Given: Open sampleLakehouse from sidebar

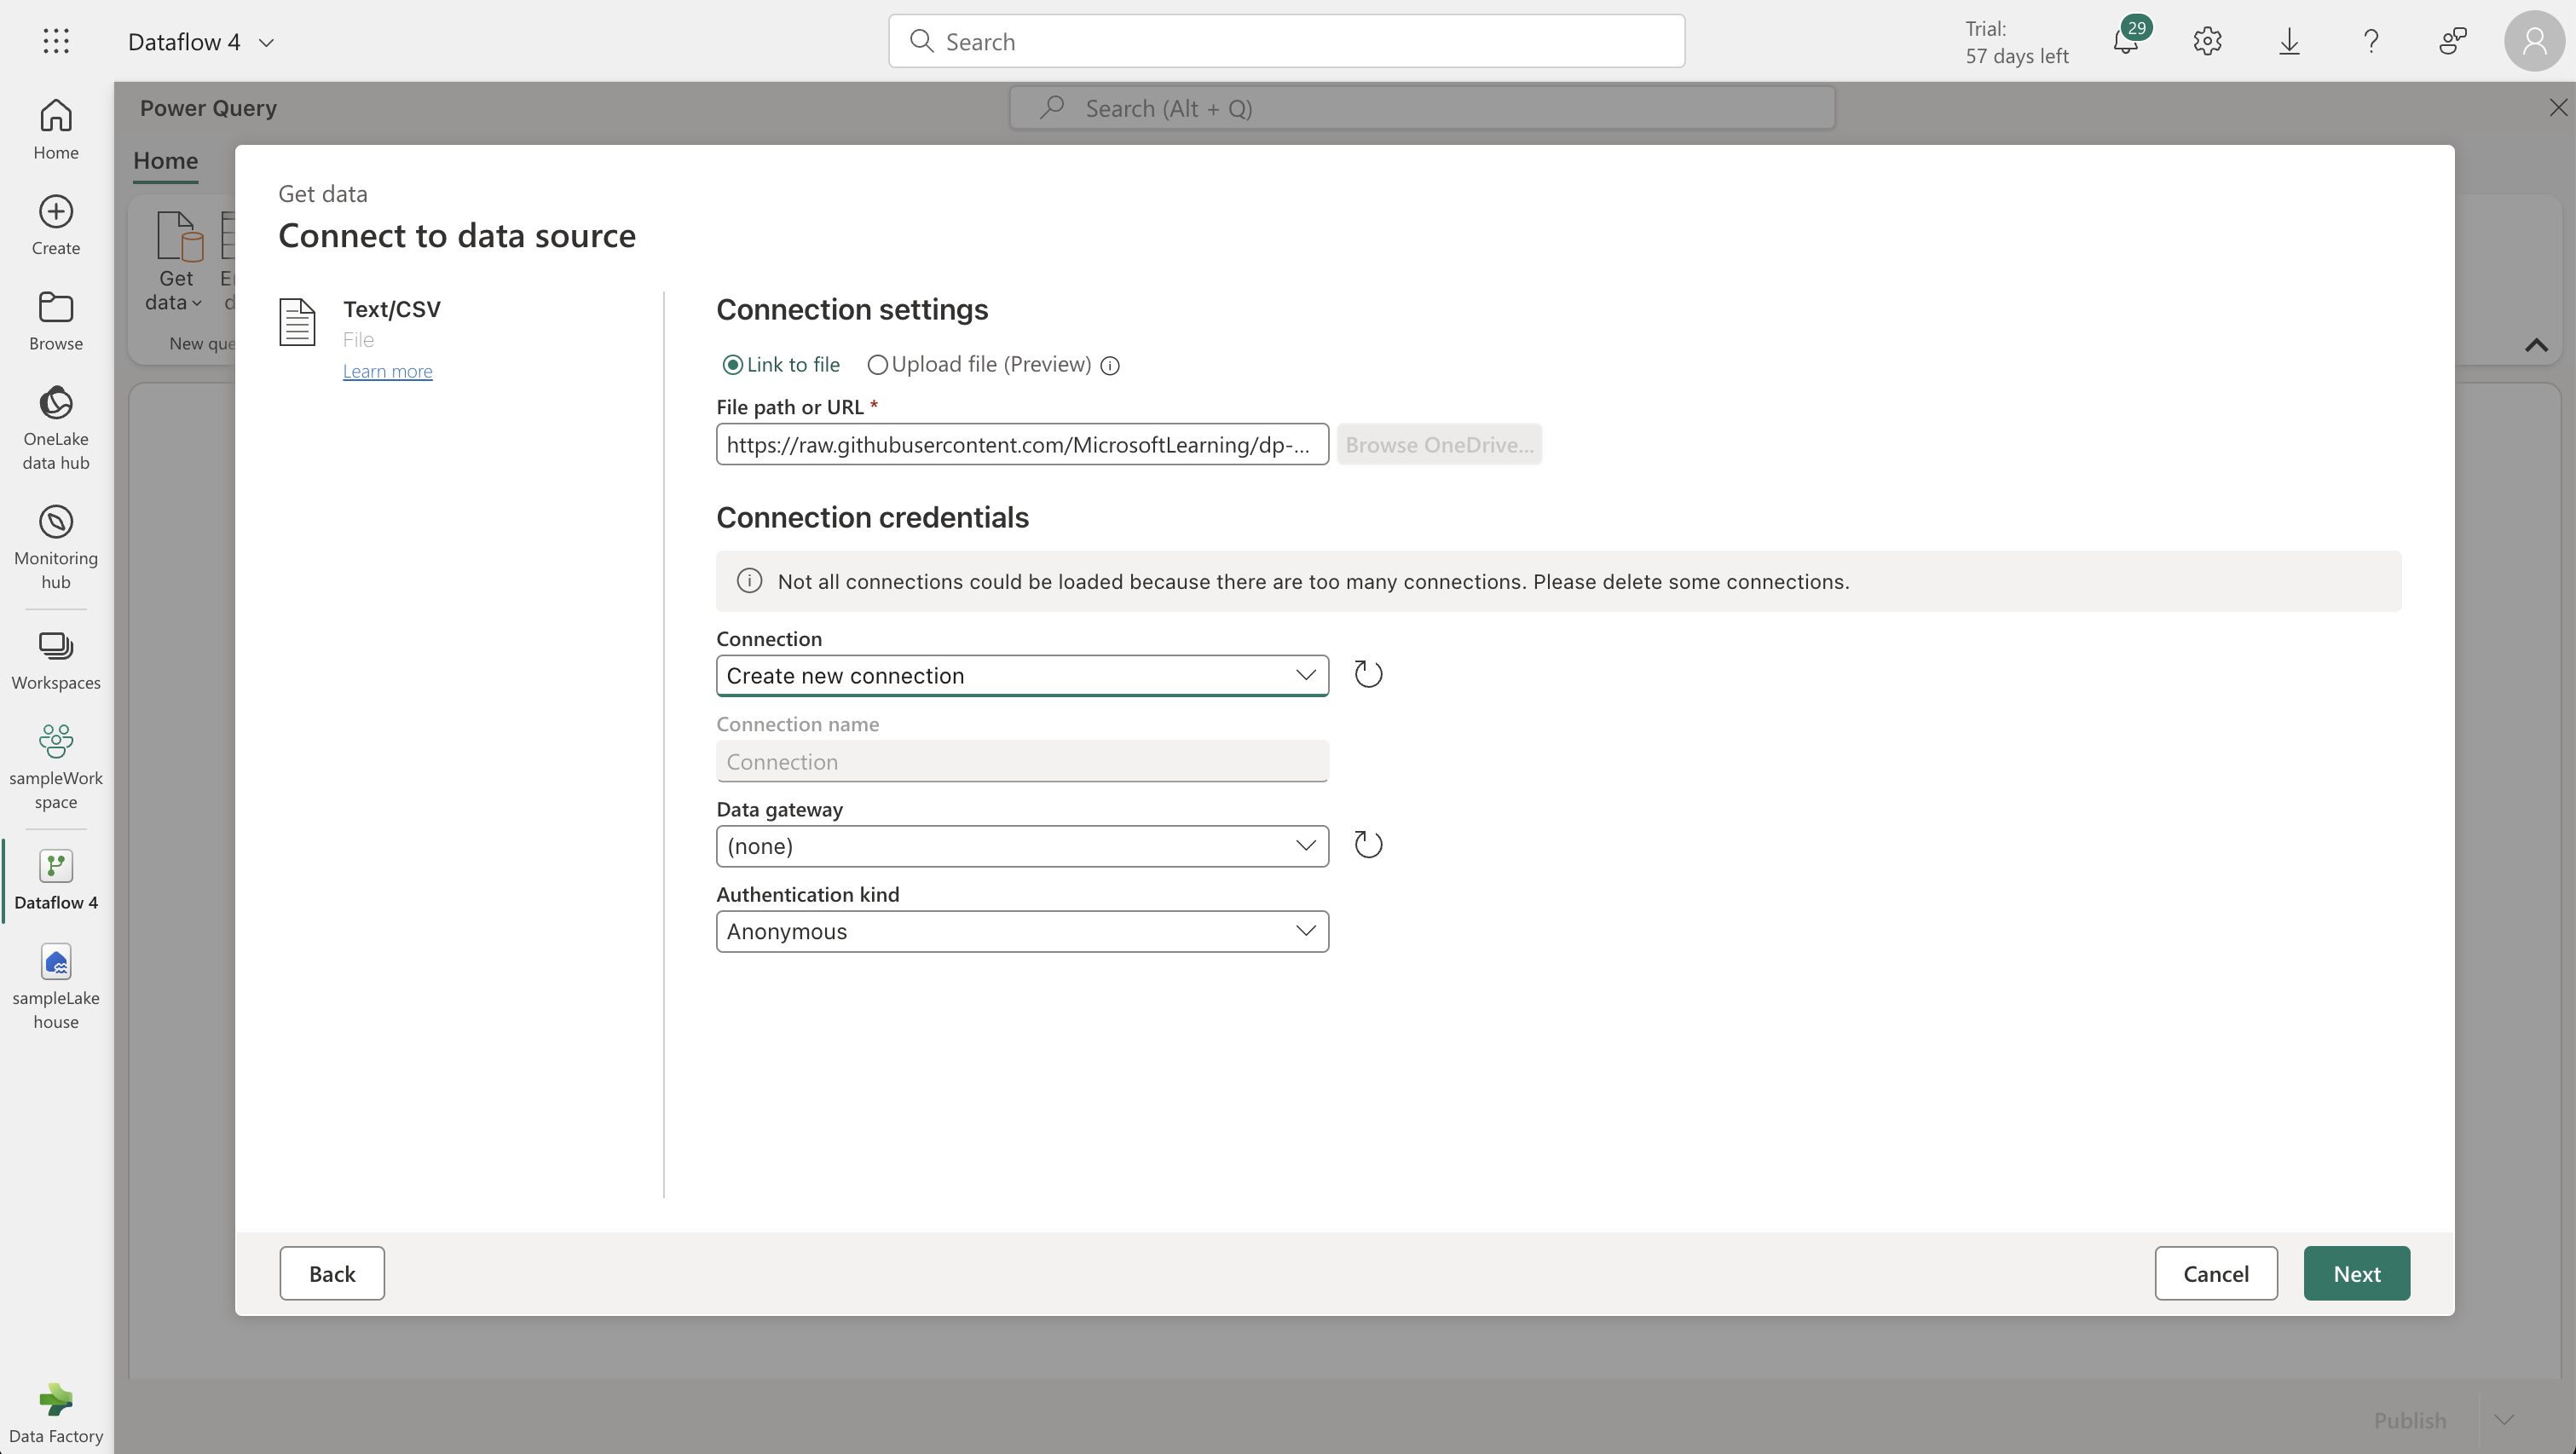Looking at the screenshot, I should [56, 986].
